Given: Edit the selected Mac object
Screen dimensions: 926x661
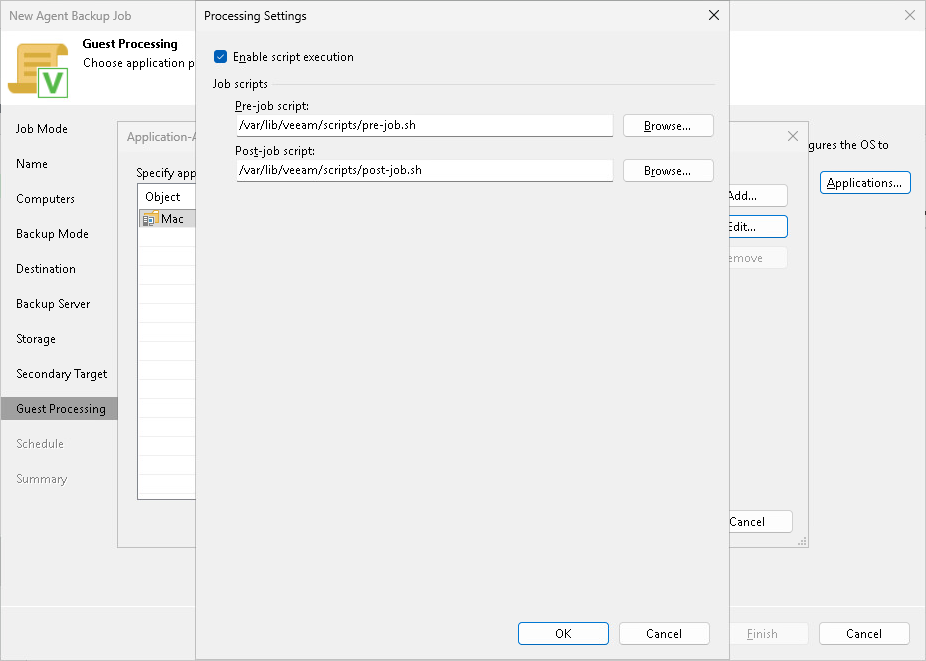Looking at the screenshot, I should (x=755, y=226).
